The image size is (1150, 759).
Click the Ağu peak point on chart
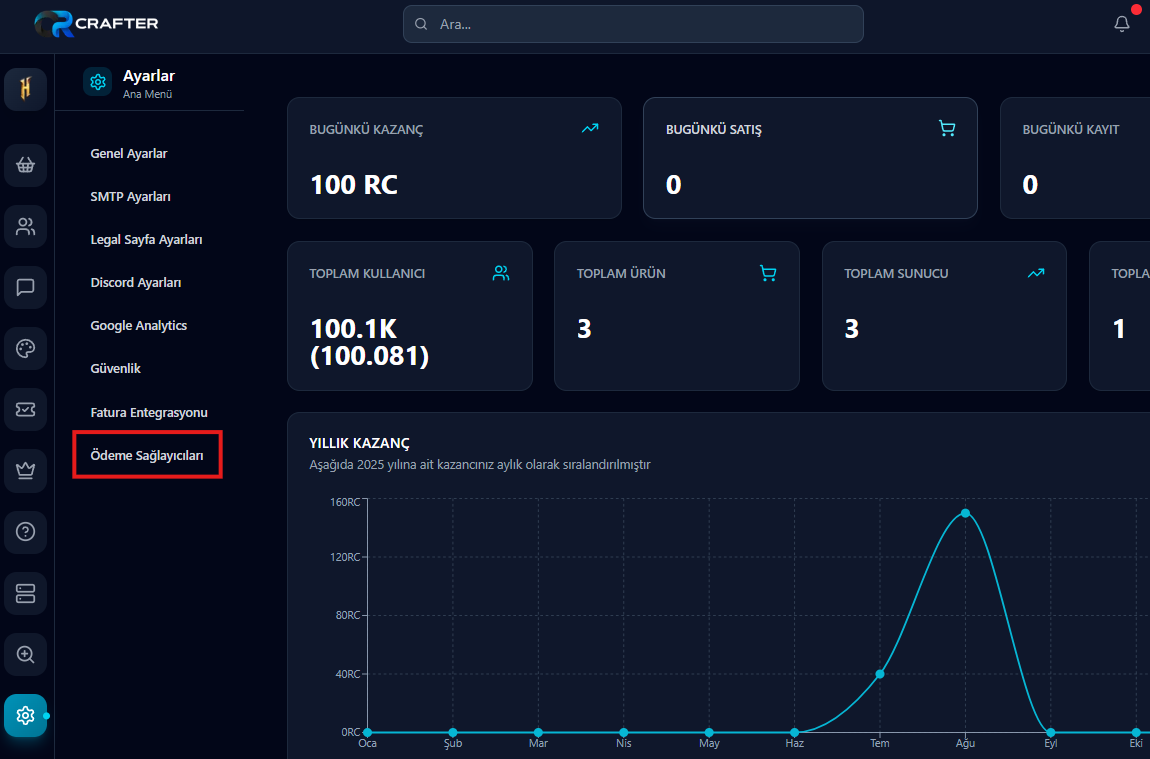965,513
